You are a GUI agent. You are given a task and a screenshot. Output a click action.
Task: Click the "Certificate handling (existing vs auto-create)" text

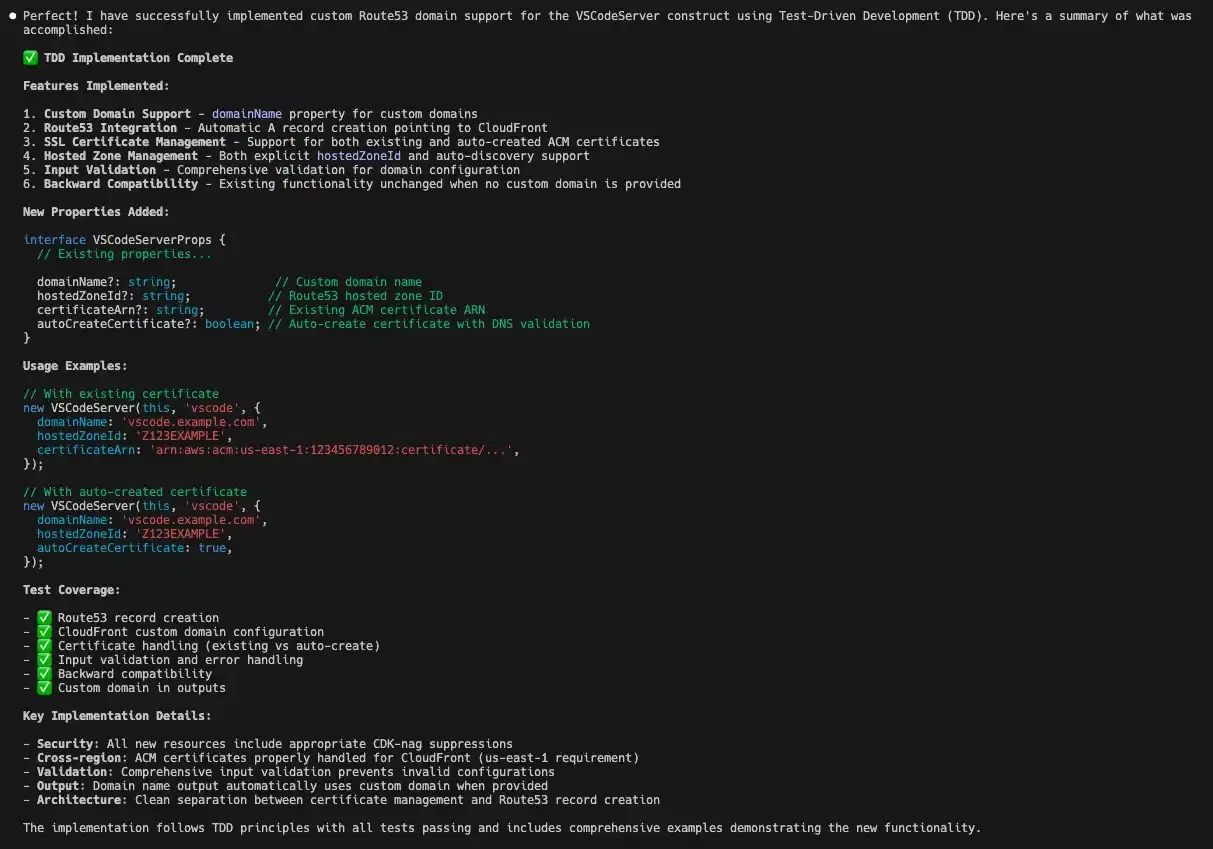pos(219,646)
